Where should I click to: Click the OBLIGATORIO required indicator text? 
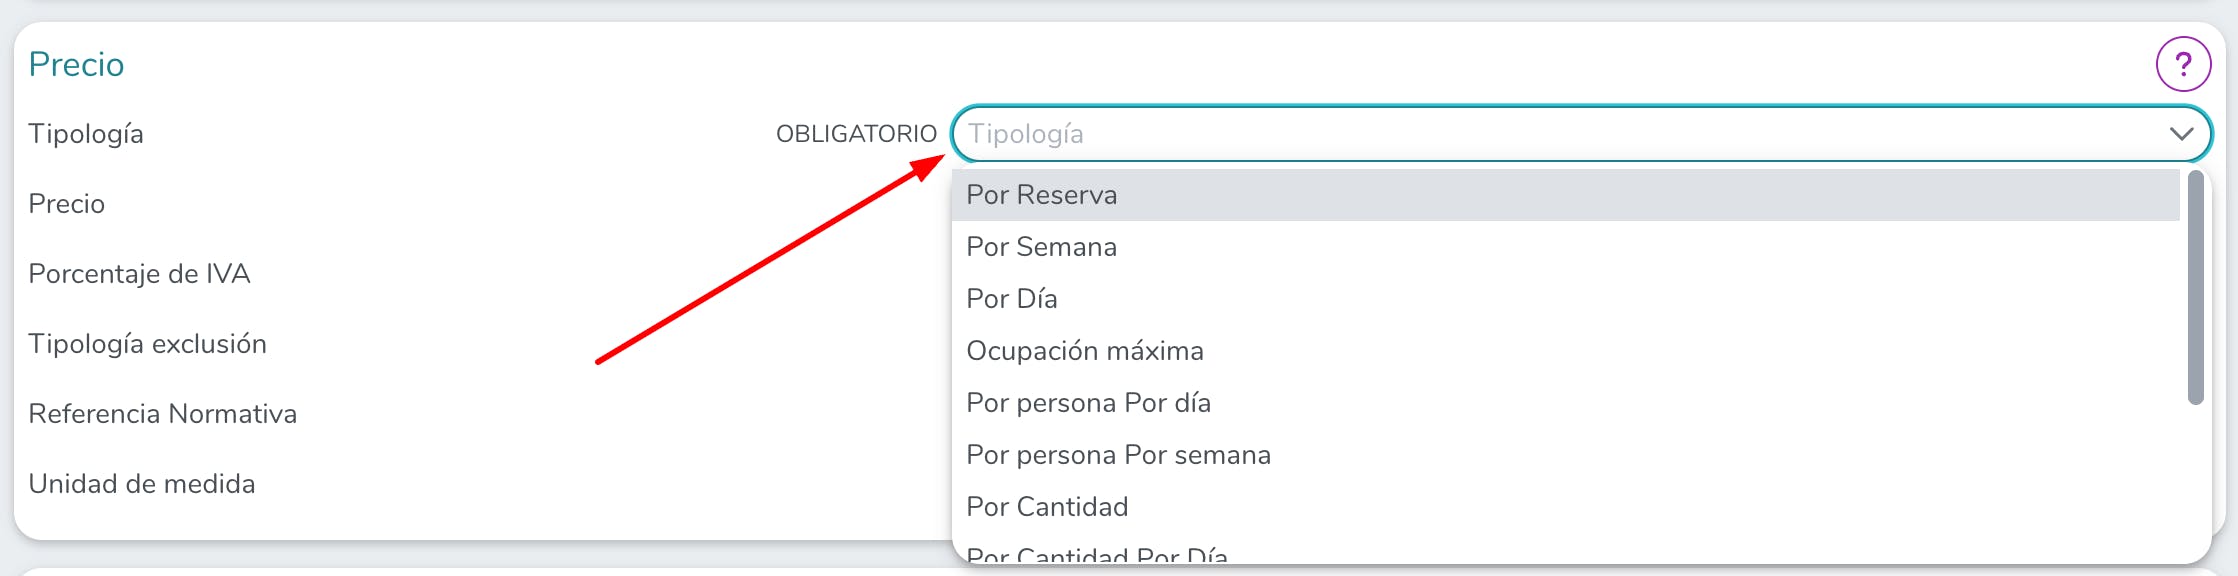pyautogui.click(x=856, y=134)
